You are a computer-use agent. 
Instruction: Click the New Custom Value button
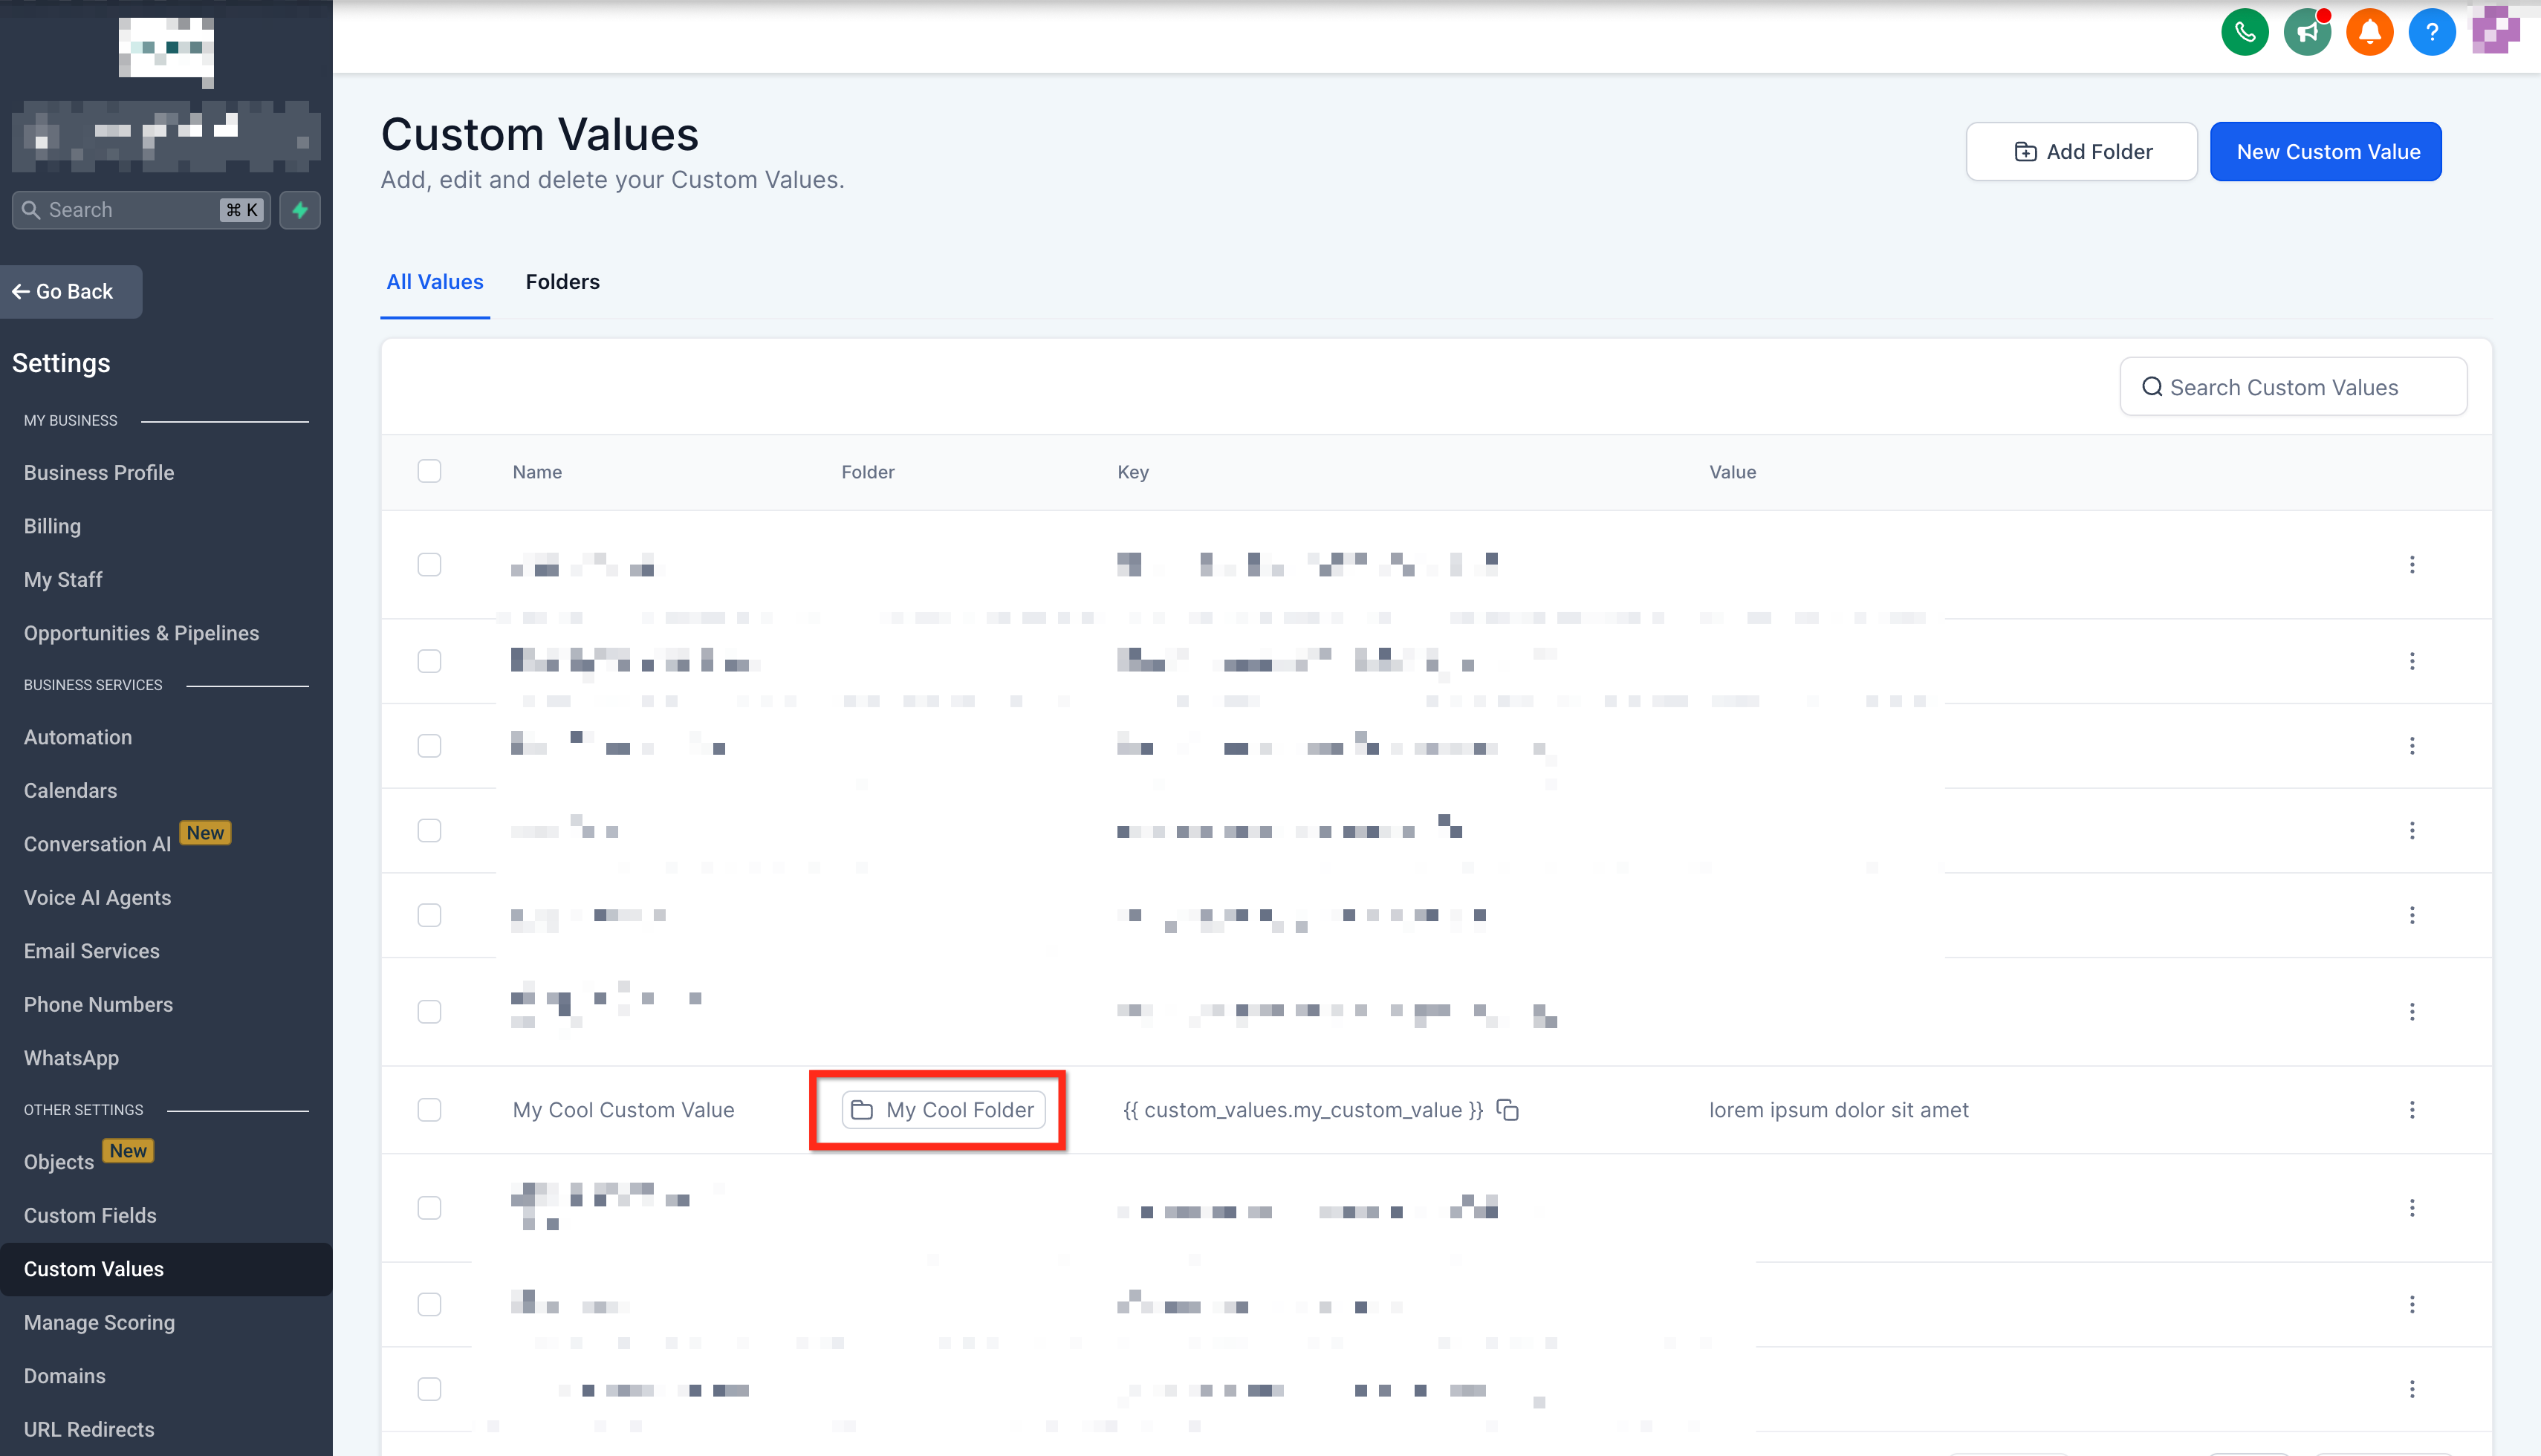(2325, 152)
